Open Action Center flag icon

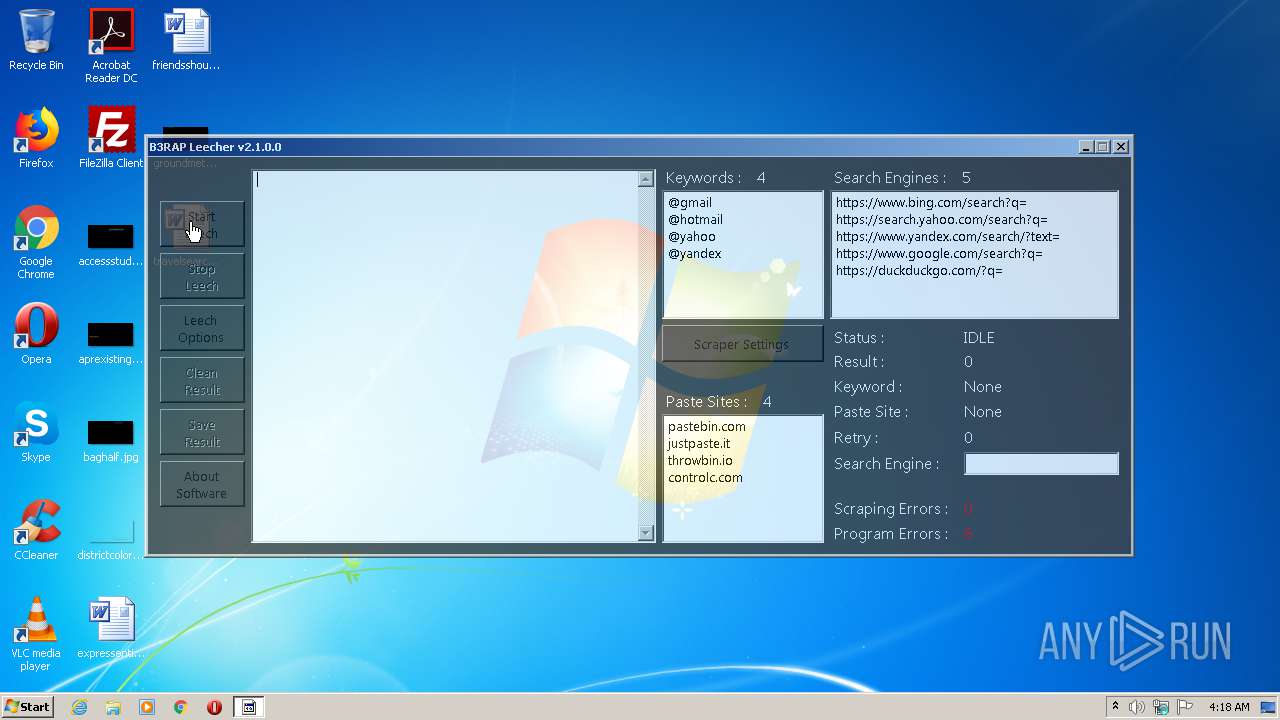1185,707
